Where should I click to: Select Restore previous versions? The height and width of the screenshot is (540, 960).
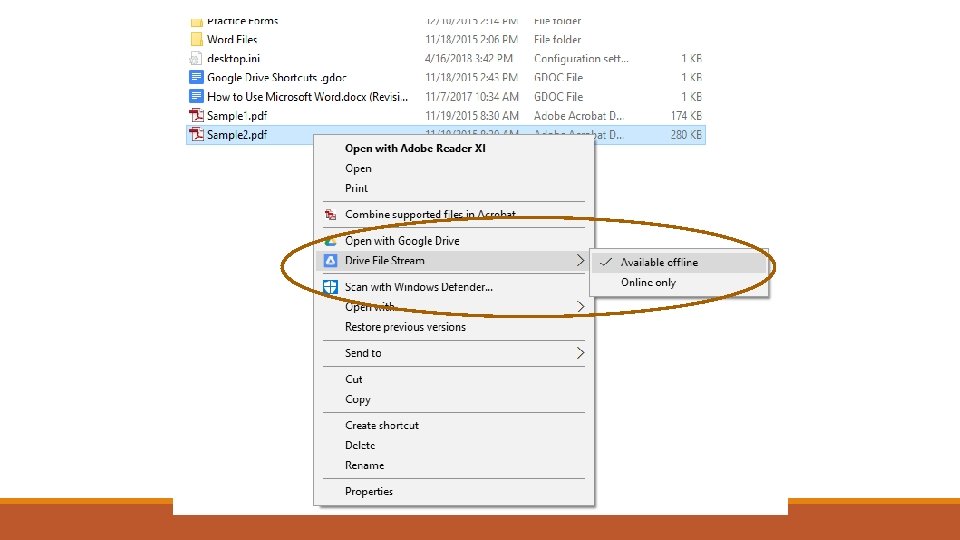tap(405, 327)
